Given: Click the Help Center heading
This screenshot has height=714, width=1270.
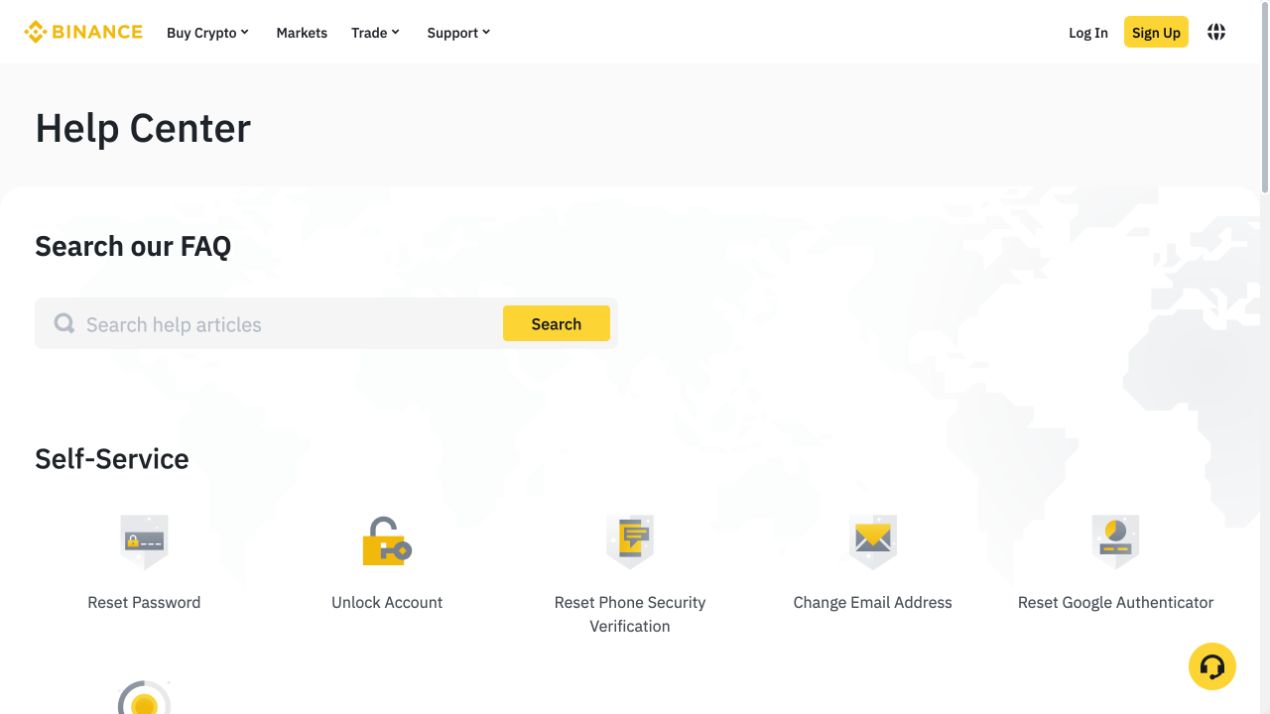Looking at the screenshot, I should [x=143, y=128].
